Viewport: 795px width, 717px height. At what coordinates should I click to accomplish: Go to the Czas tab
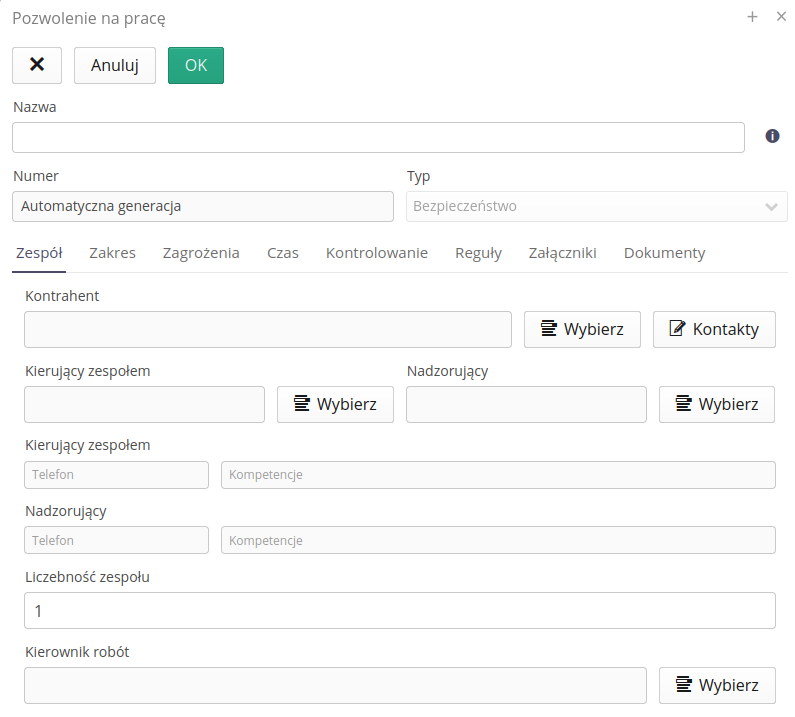point(283,253)
